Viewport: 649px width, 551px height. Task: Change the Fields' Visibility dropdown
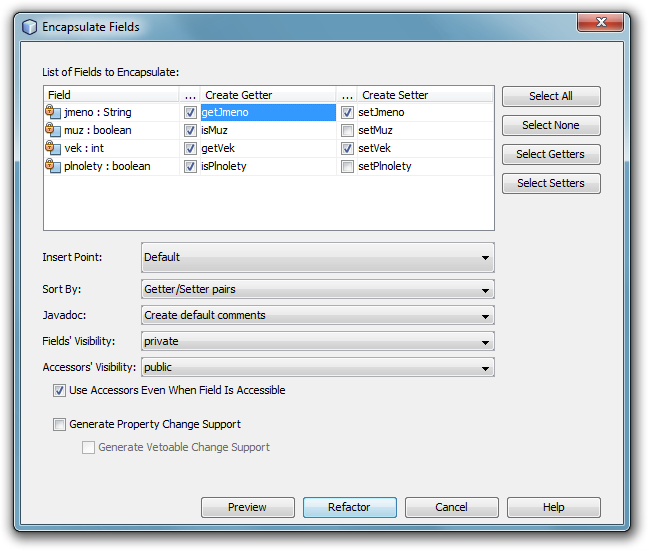pyautogui.click(x=318, y=342)
